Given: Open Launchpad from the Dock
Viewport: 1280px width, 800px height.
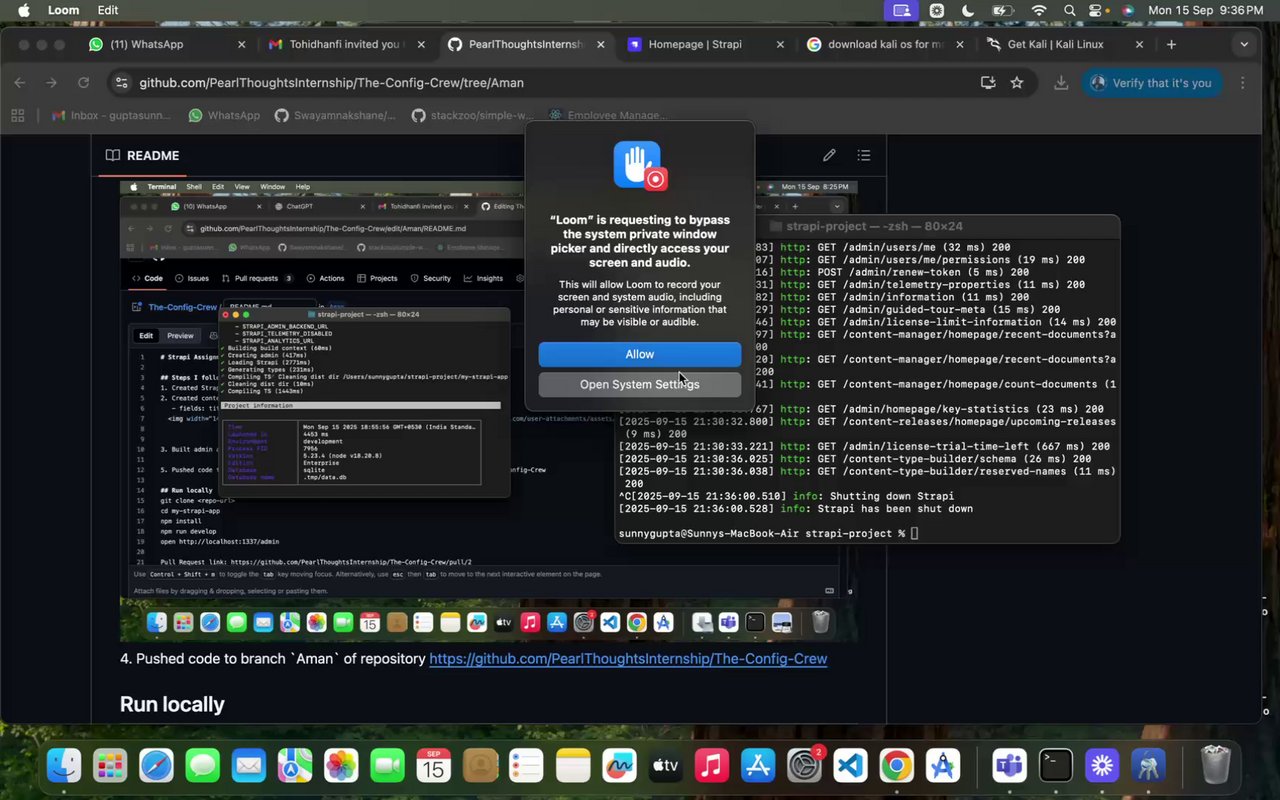Looking at the screenshot, I should [x=110, y=766].
